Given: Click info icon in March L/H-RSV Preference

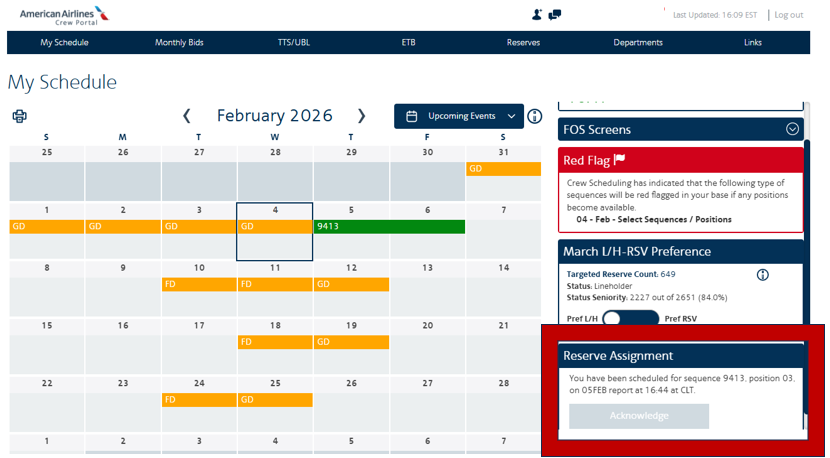Looking at the screenshot, I should (x=763, y=275).
